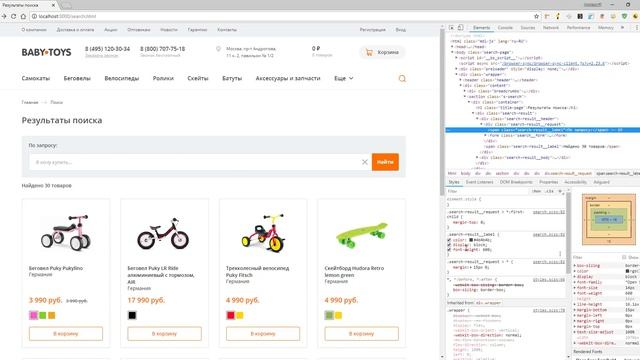The width and height of the screenshot is (640, 360).
Task: Add Беговел Puky Pukylino to cart
Action: pyautogui.click(x=66, y=333)
